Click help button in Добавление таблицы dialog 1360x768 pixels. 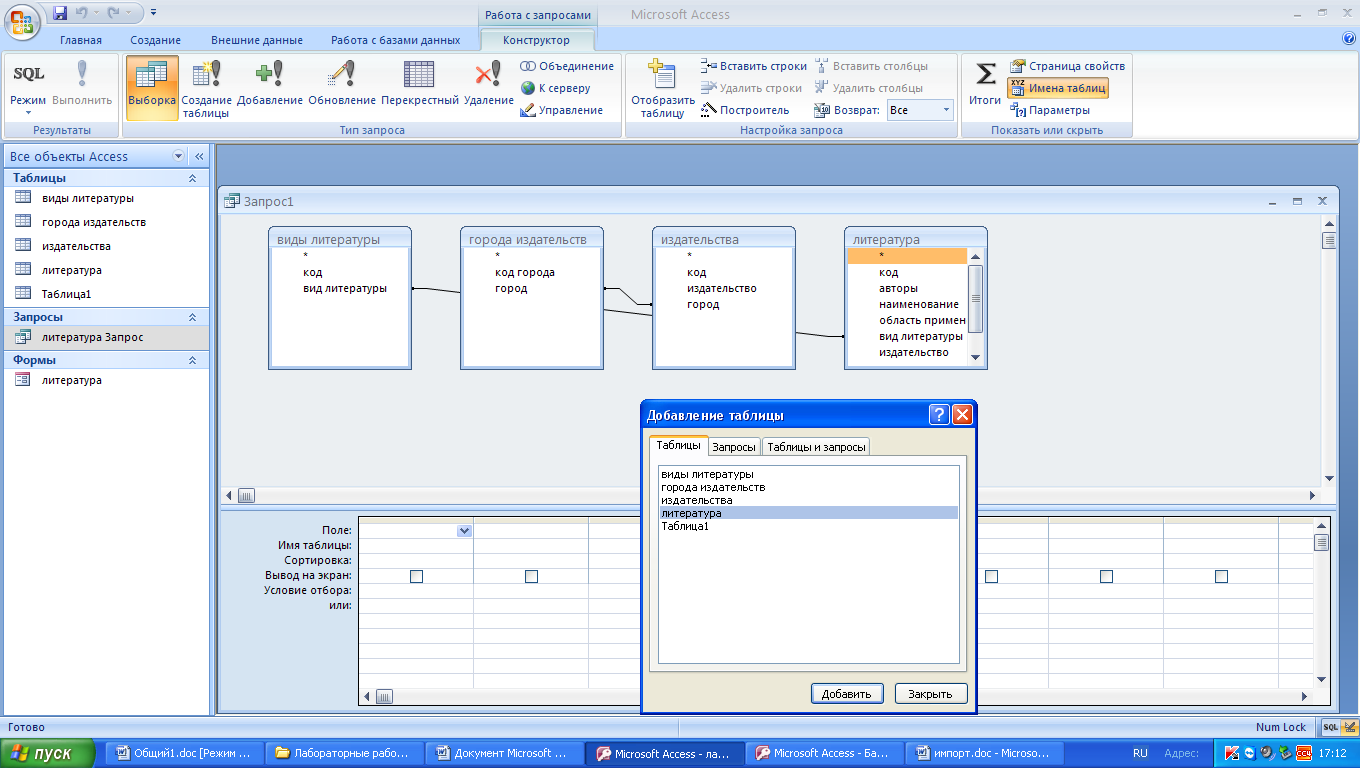tap(939, 415)
